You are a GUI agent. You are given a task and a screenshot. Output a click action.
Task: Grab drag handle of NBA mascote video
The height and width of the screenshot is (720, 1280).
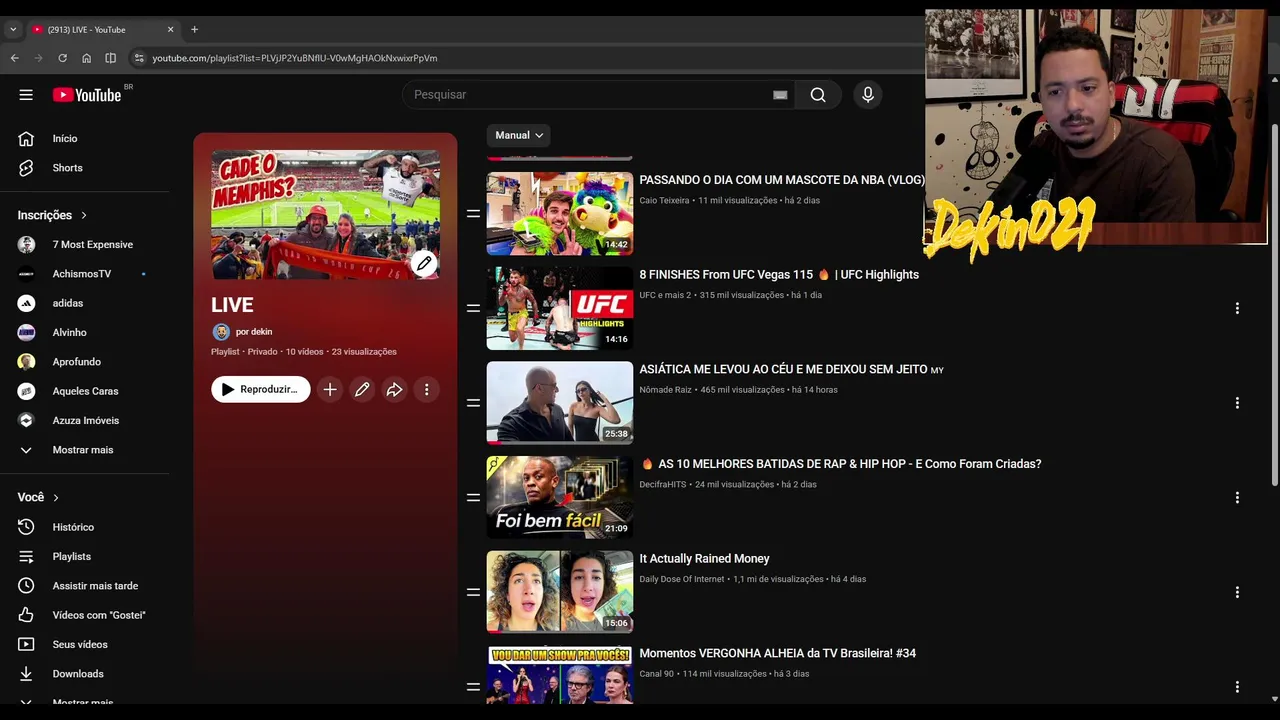[x=473, y=214]
